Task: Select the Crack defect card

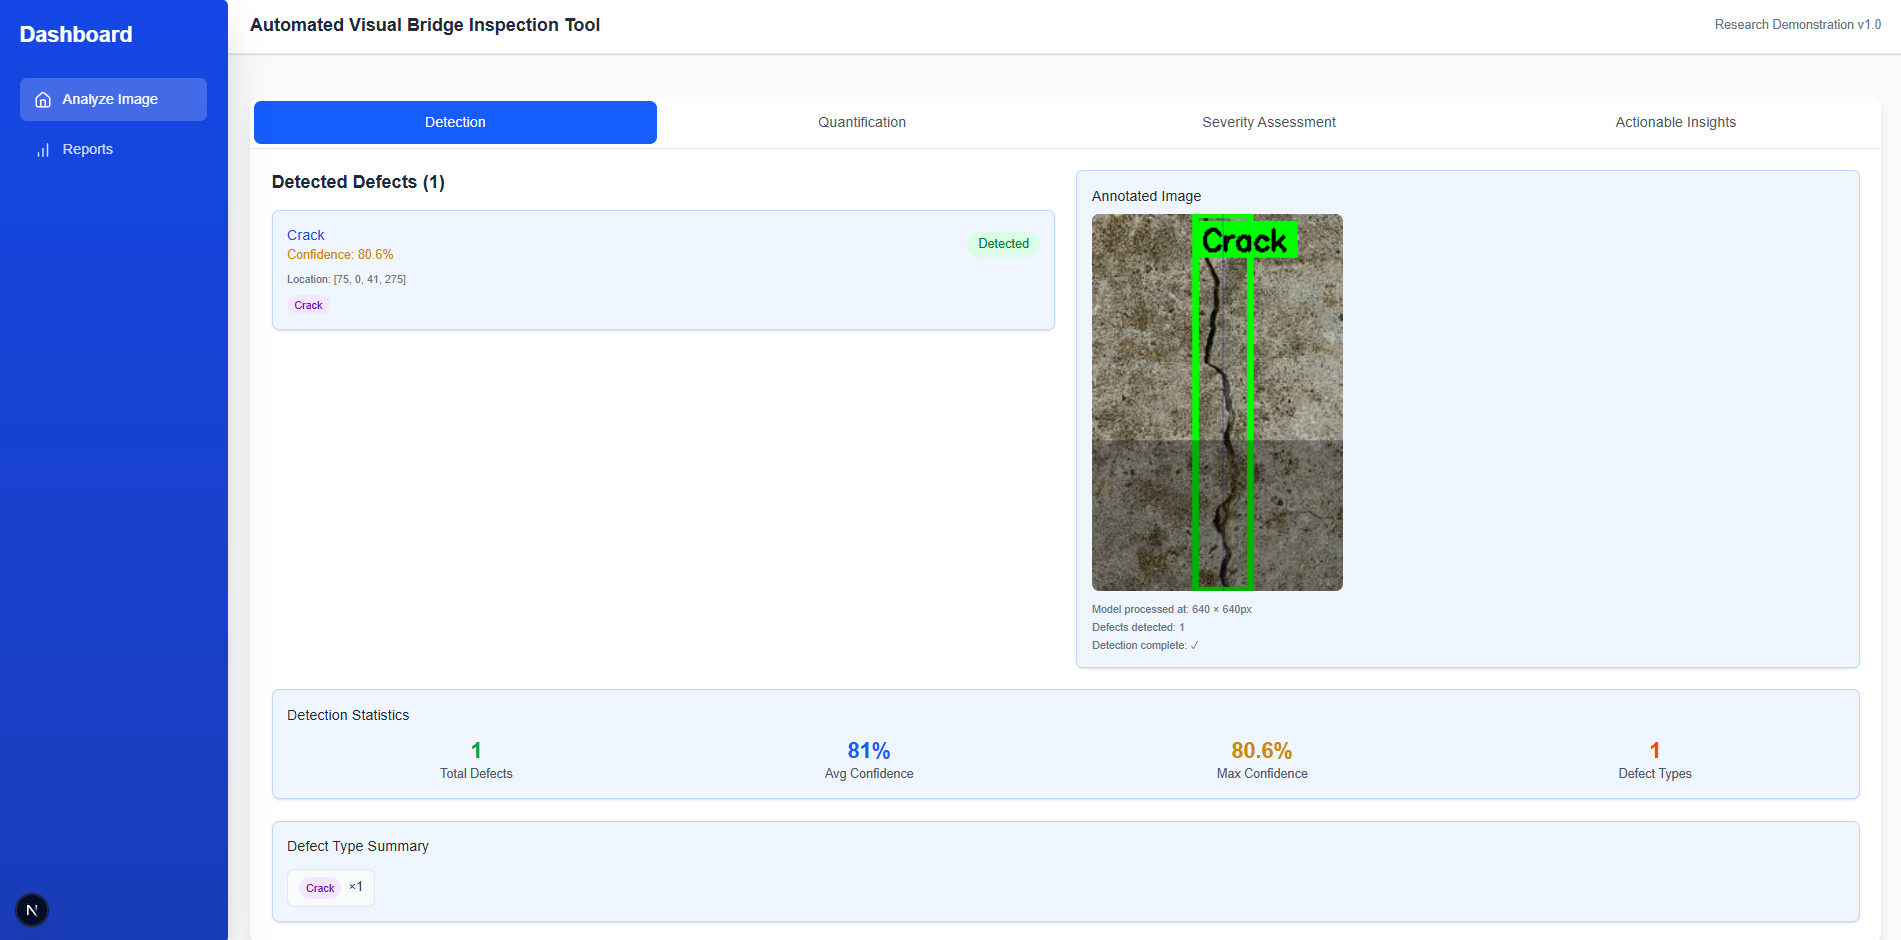Action: tap(663, 270)
